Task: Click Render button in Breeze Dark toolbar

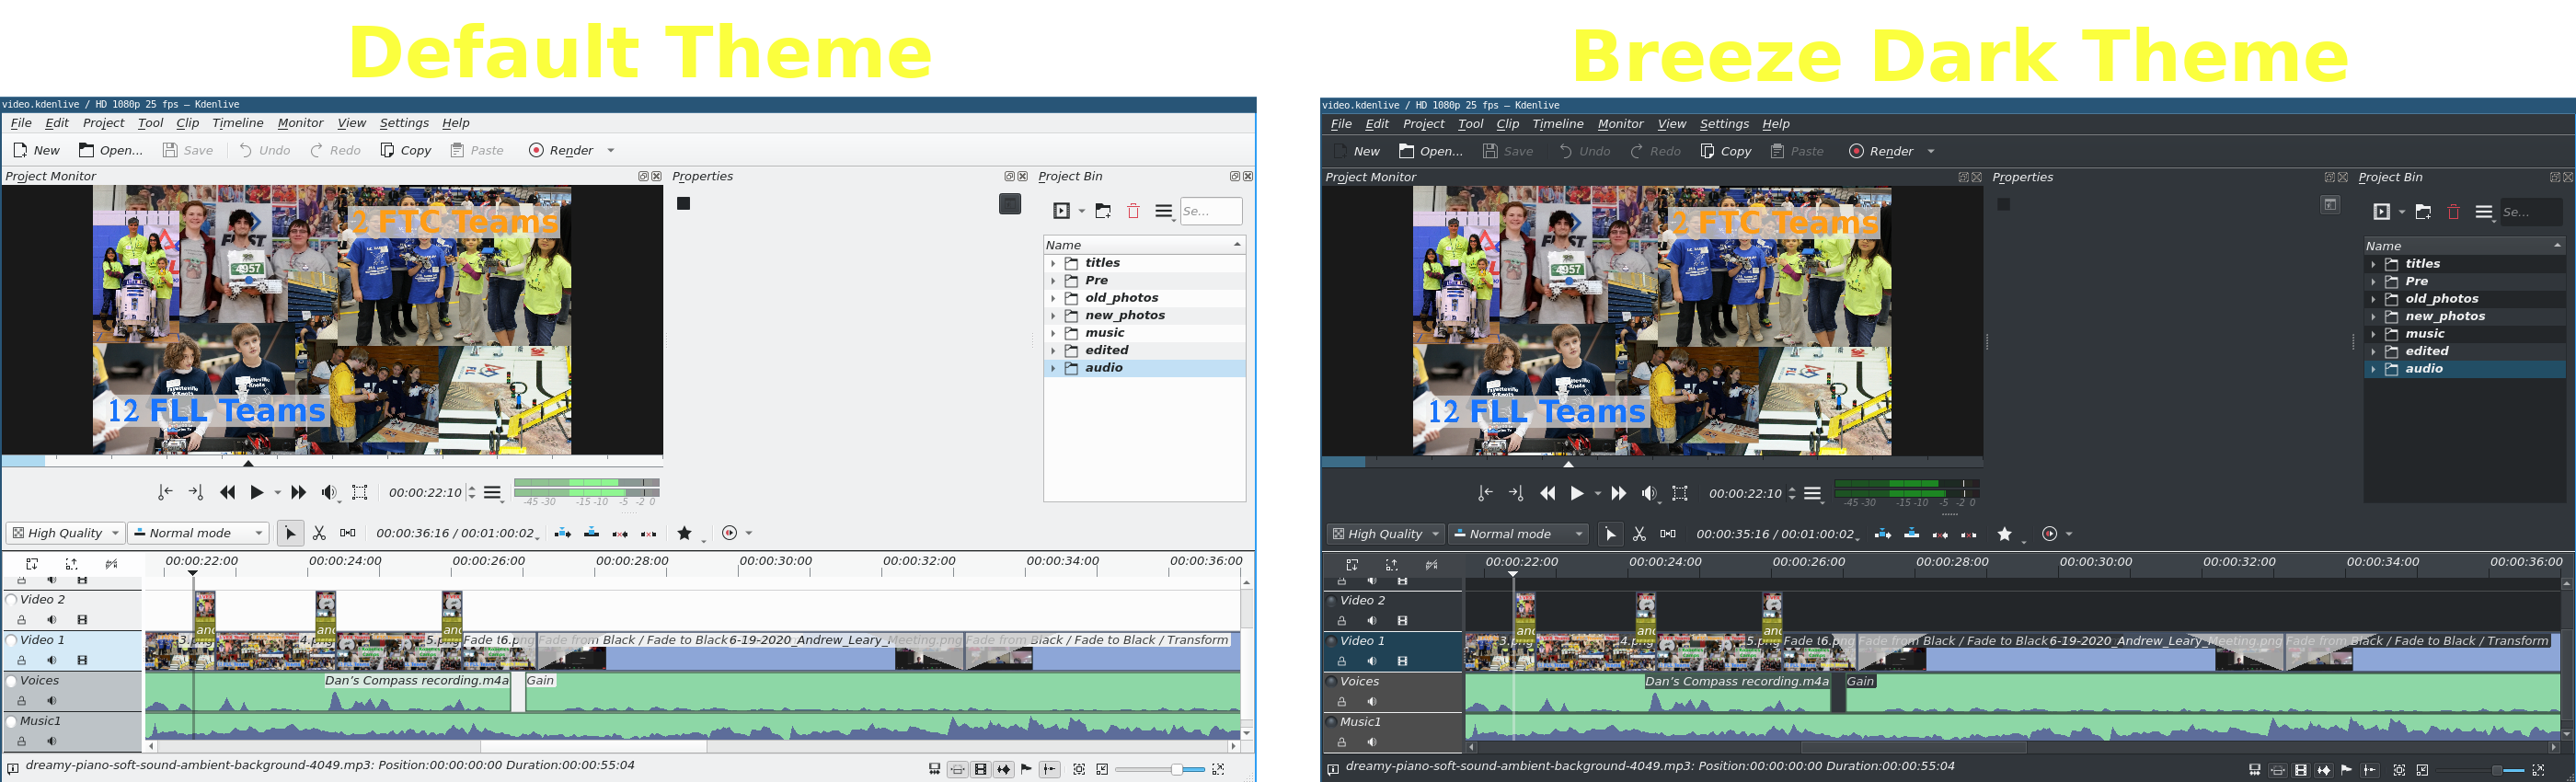Action: coord(1881,151)
